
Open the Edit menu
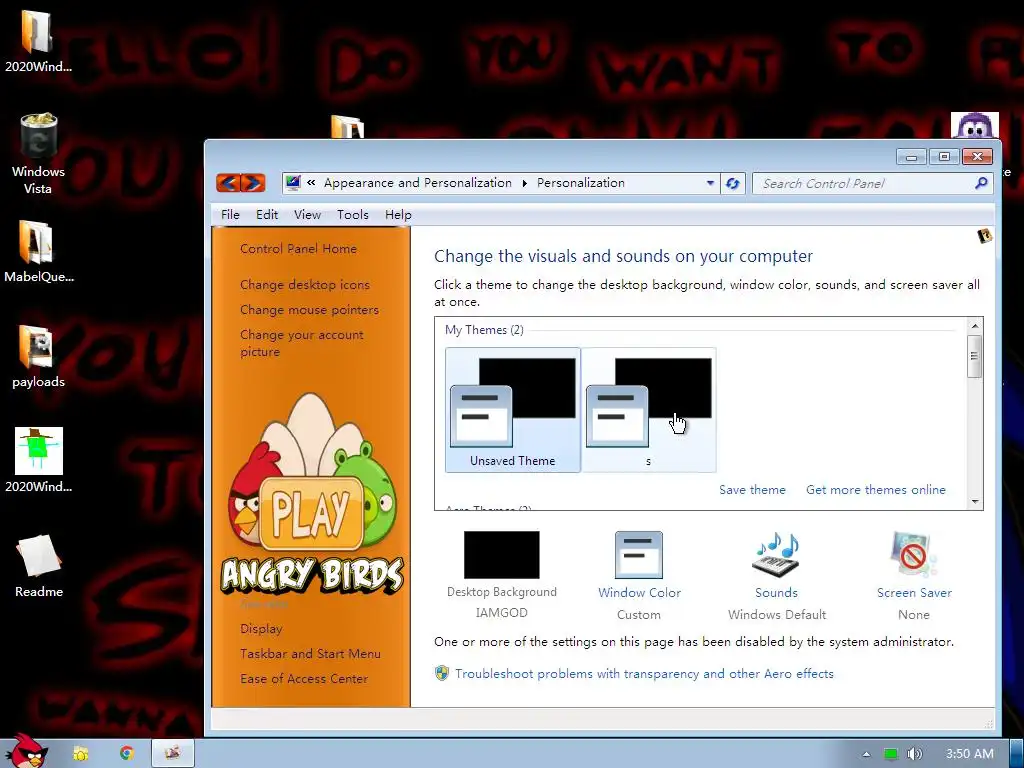pyautogui.click(x=266, y=215)
